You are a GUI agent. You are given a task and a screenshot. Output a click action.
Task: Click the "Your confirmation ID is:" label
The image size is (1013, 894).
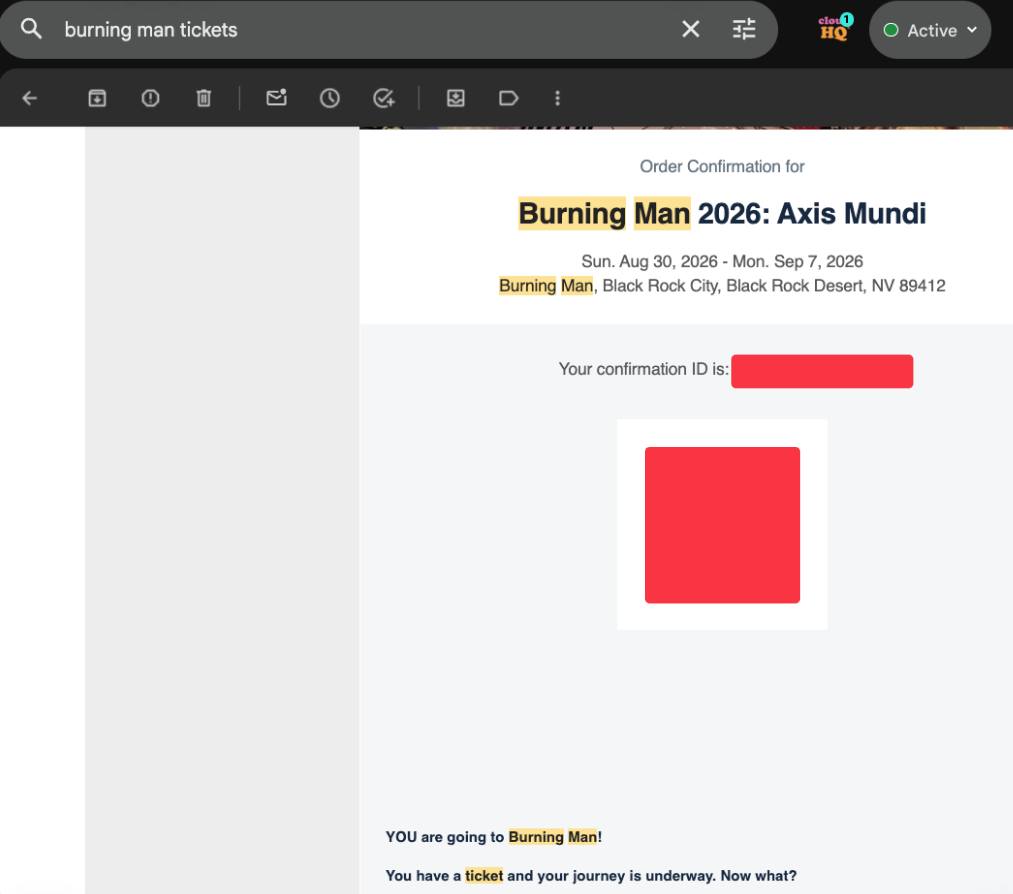[643, 369]
